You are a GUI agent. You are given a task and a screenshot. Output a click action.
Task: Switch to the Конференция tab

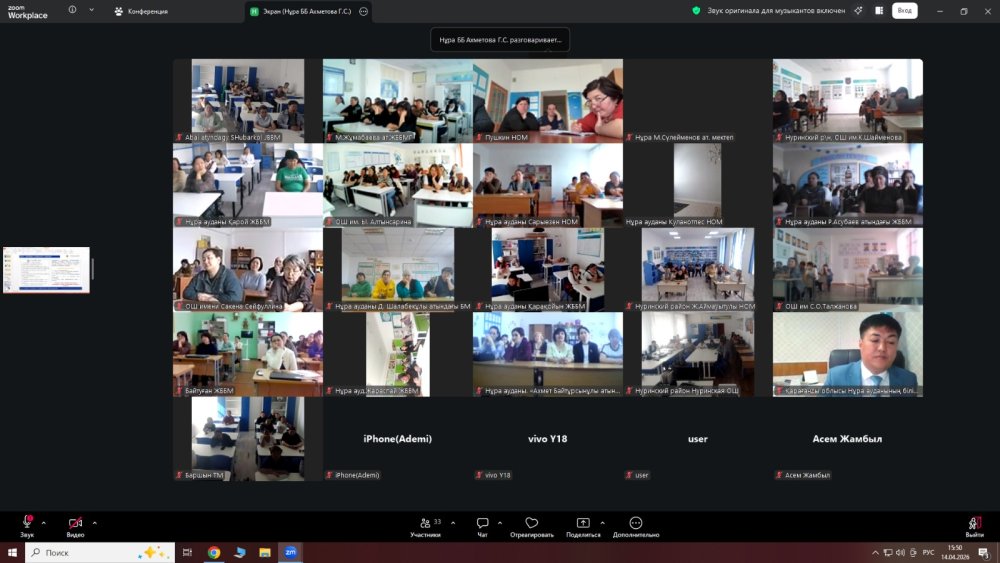tap(141, 11)
